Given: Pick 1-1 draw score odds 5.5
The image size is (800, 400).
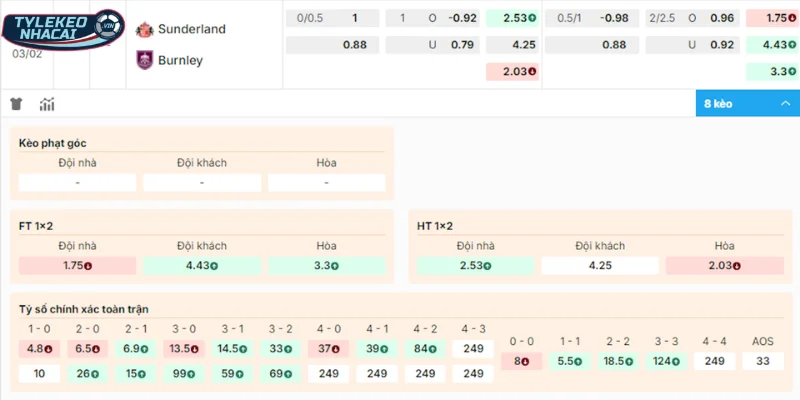Looking at the screenshot, I should coord(570,360).
